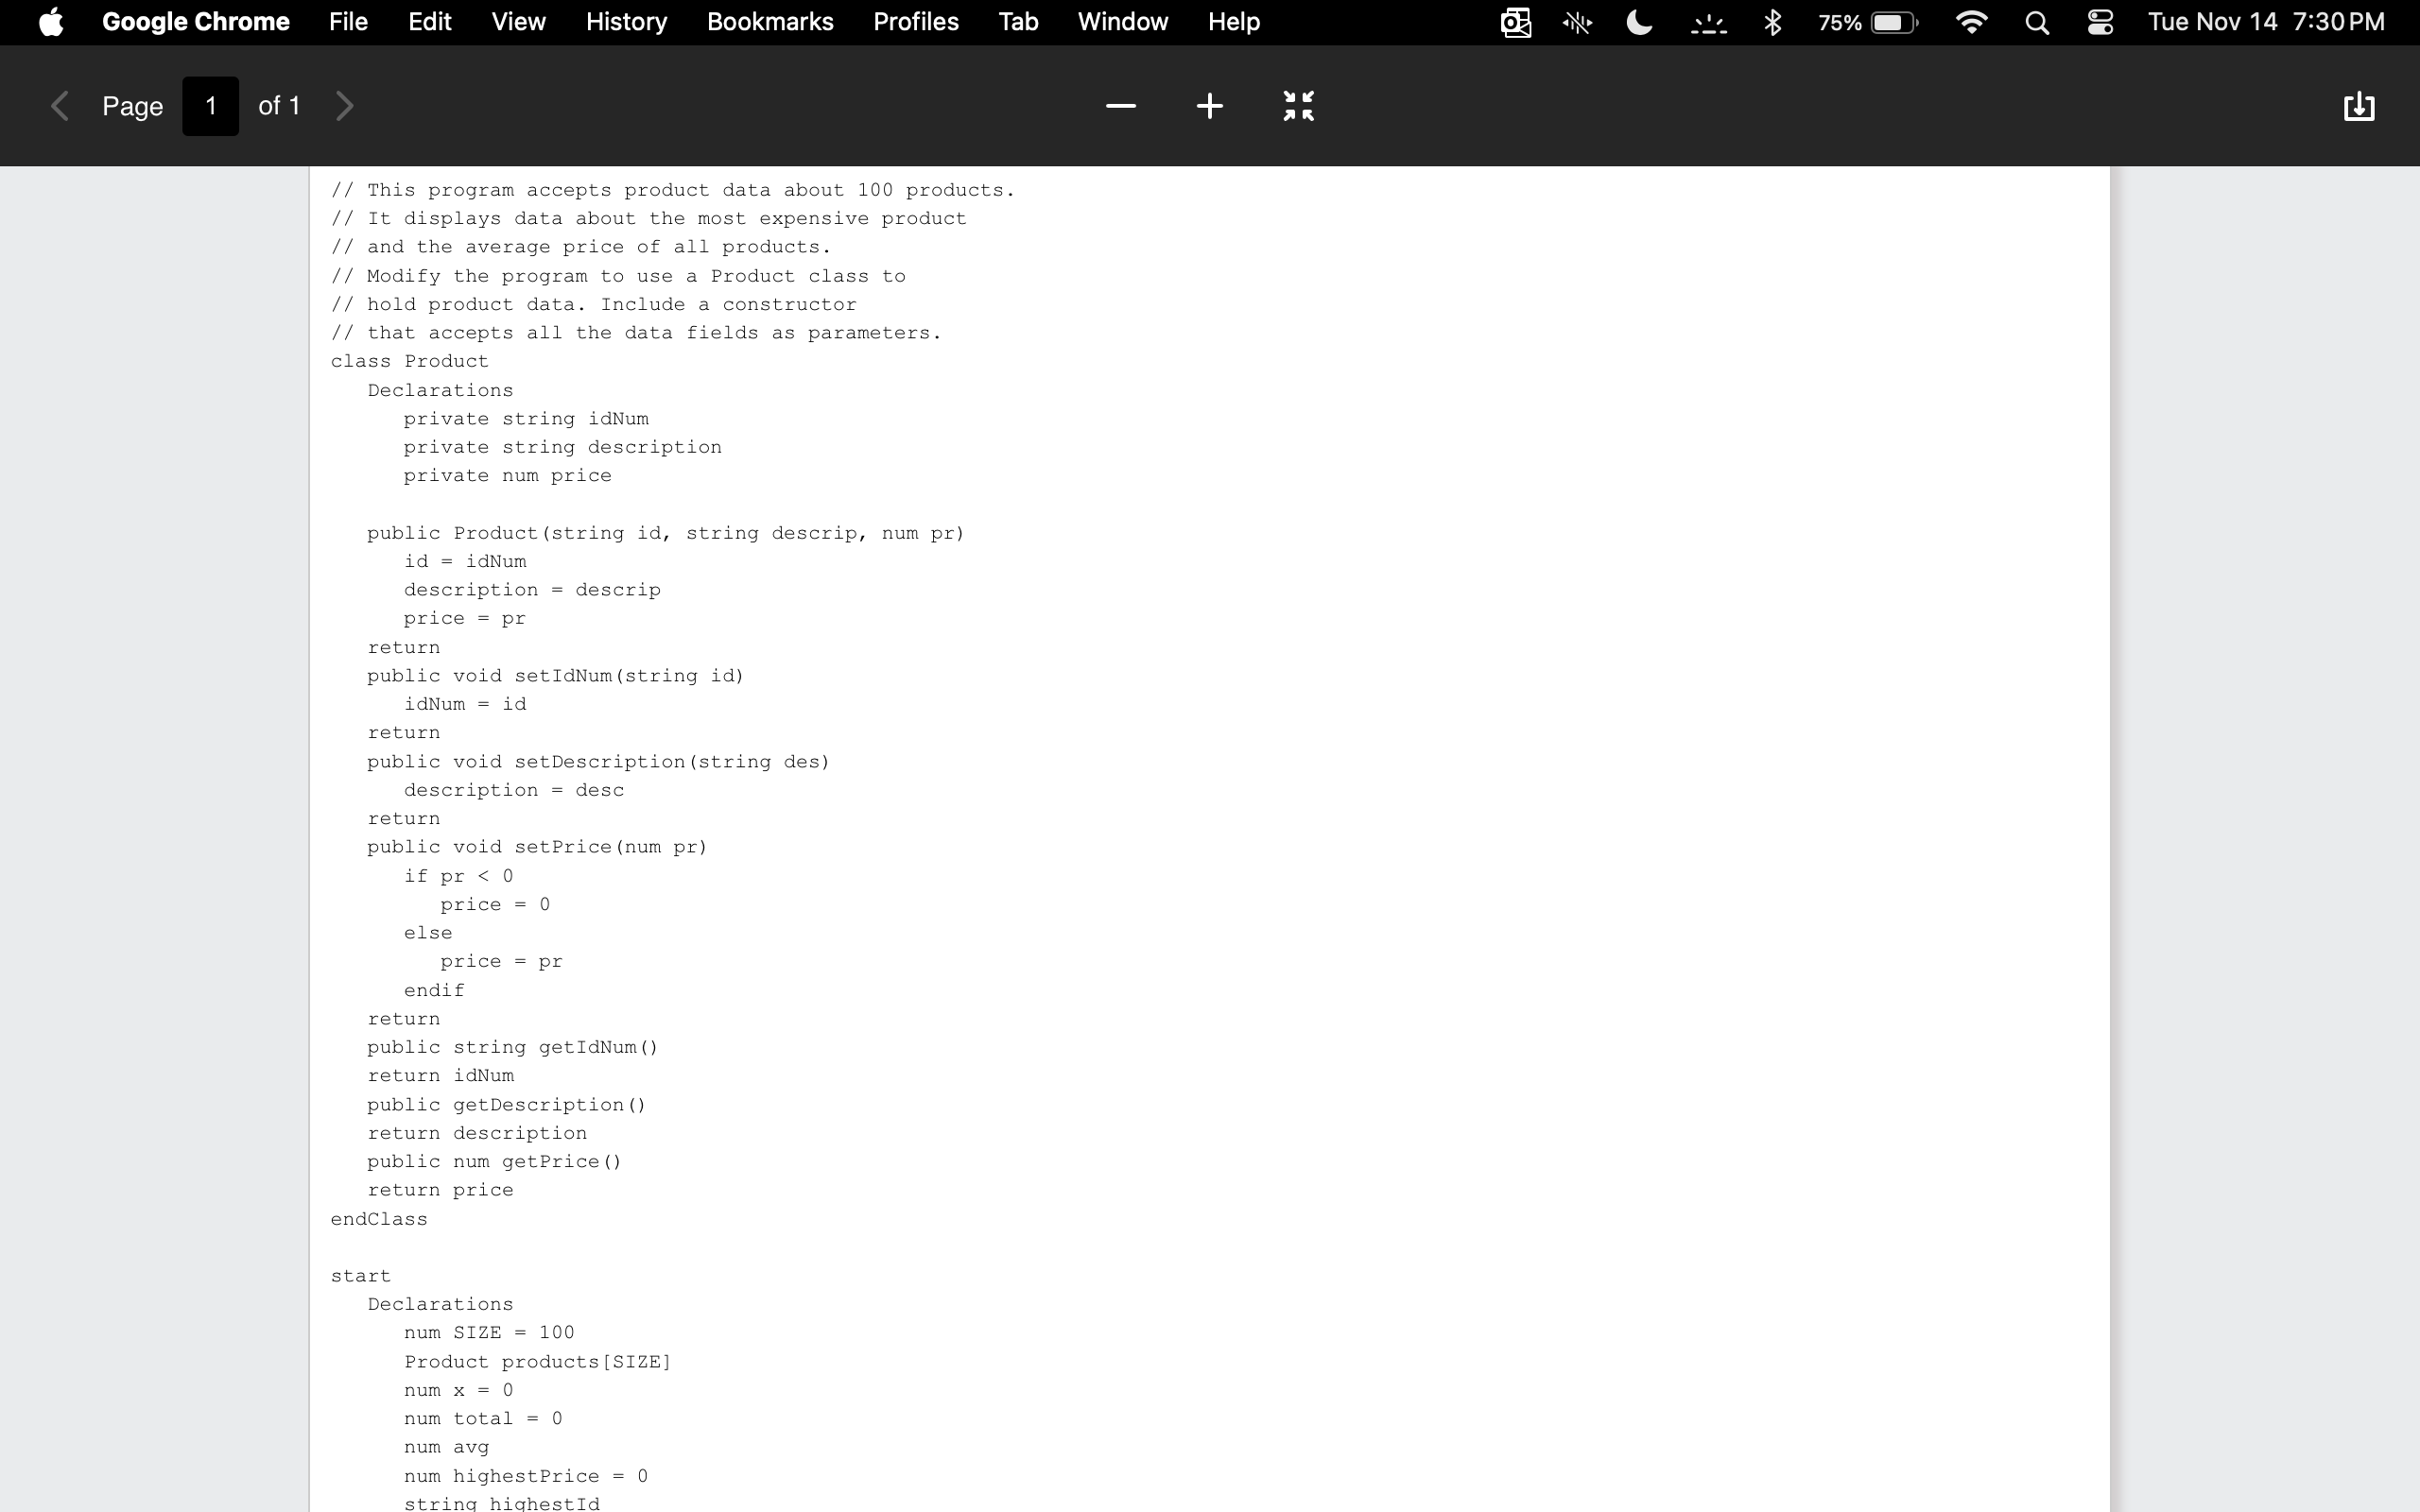Click the 'description = descrip' line

532,590
